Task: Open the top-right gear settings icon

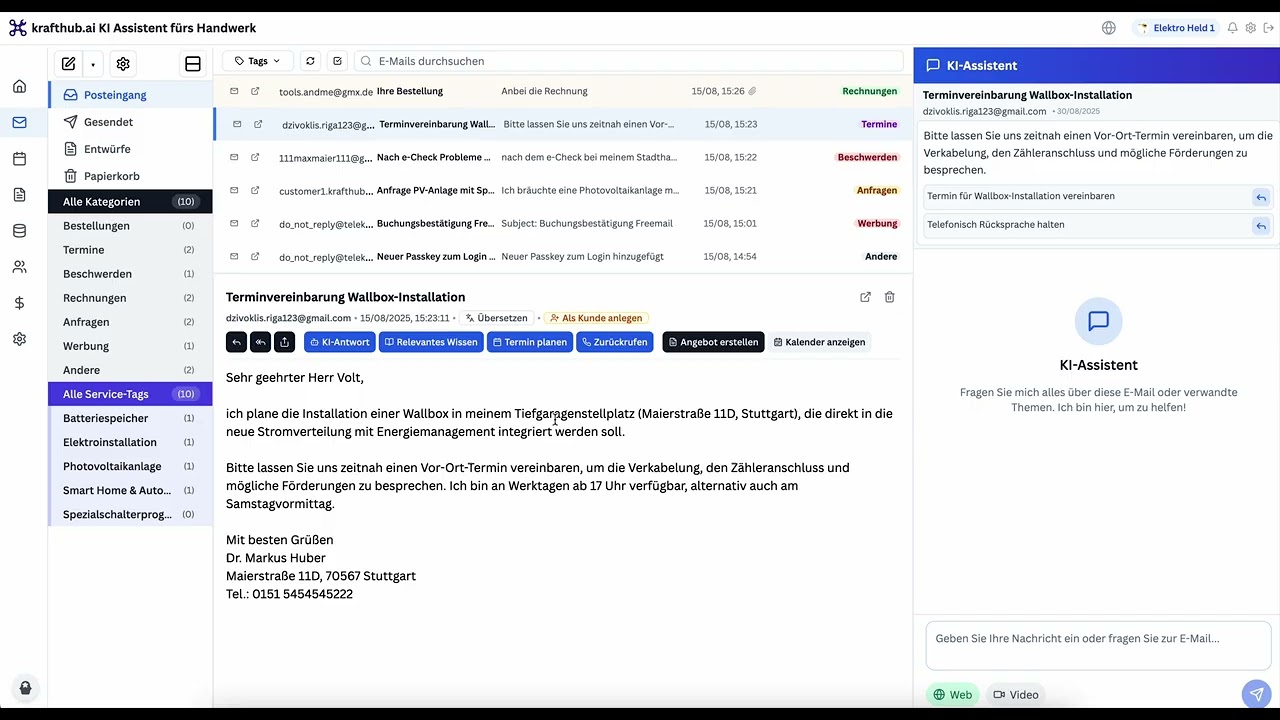Action: pos(1251,28)
